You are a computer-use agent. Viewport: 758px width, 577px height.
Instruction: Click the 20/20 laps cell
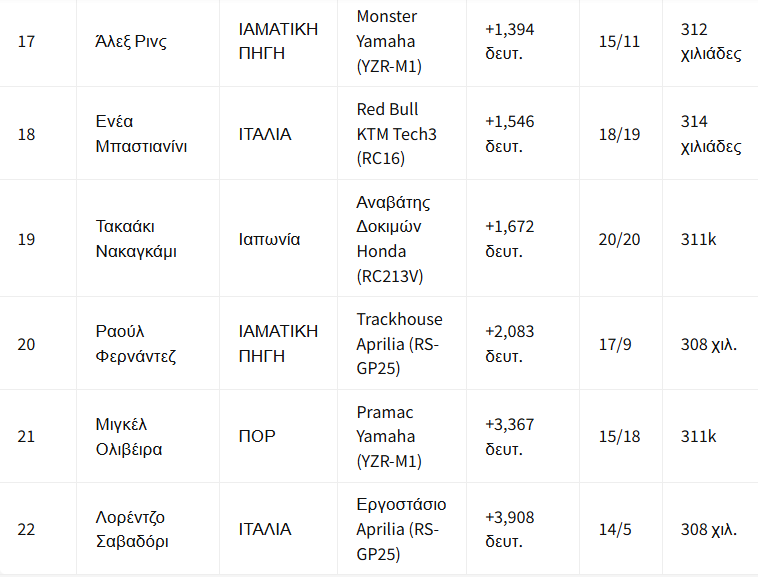[x=621, y=238]
